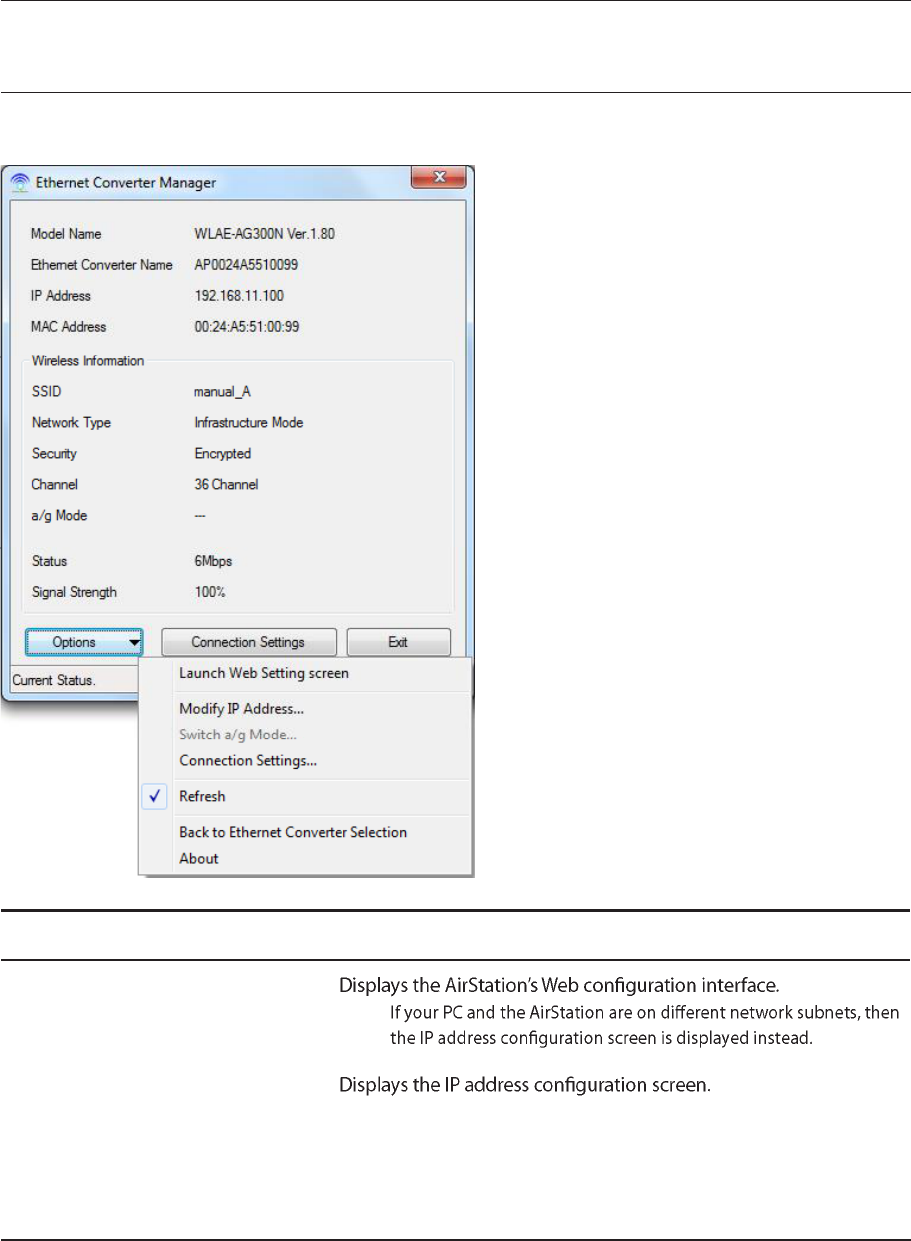This screenshot has width=911, height=1241.
Task: Click the SSID value manual_A
Action: click(x=224, y=392)
